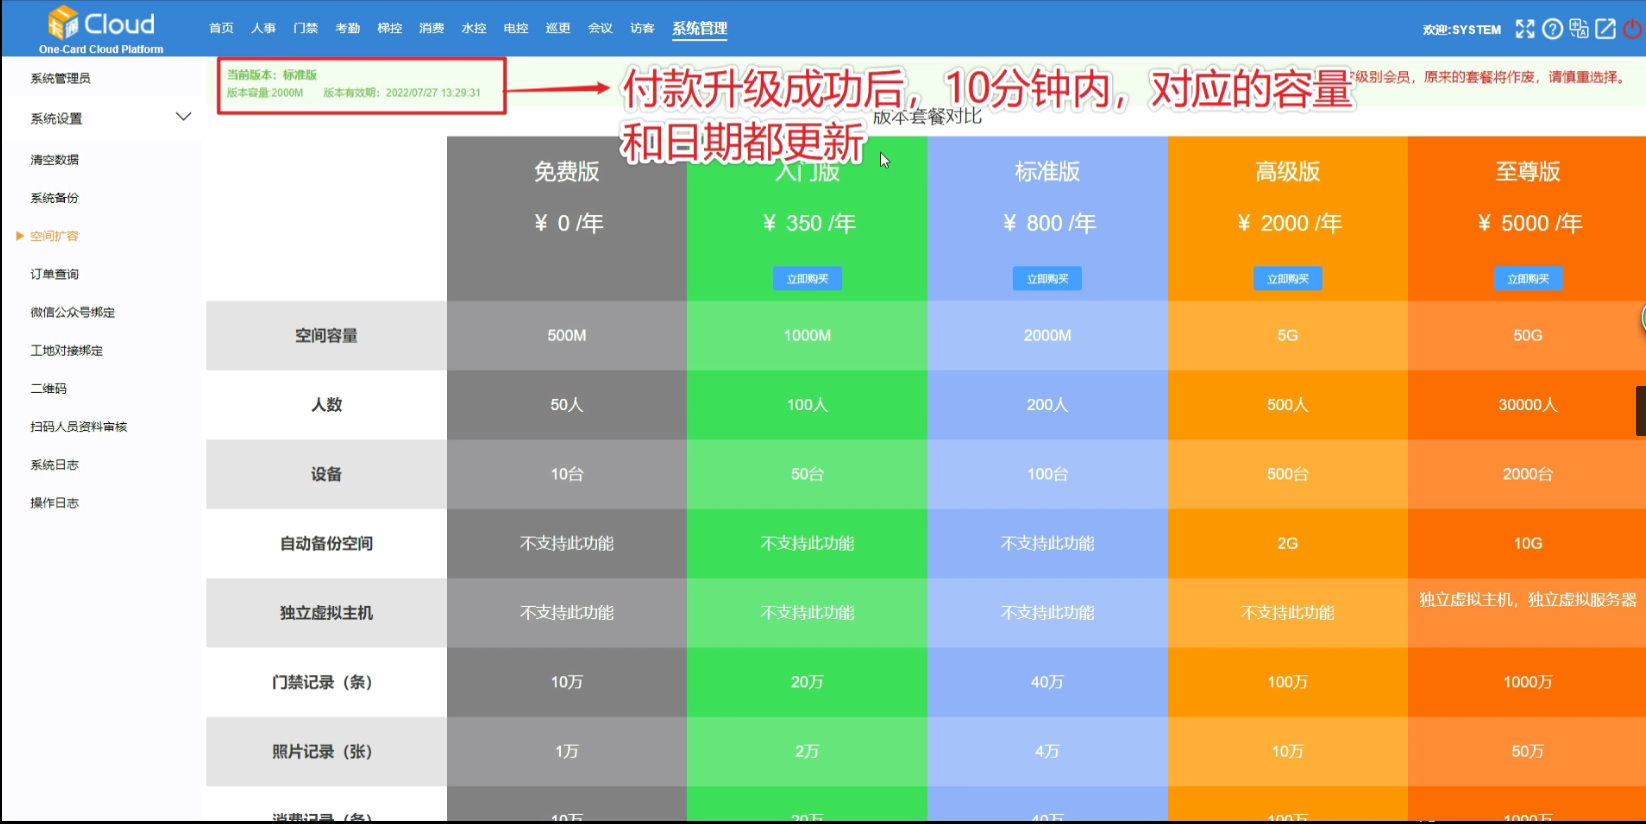
Task: Click the 版本有效期 date text
Action: 402,93
